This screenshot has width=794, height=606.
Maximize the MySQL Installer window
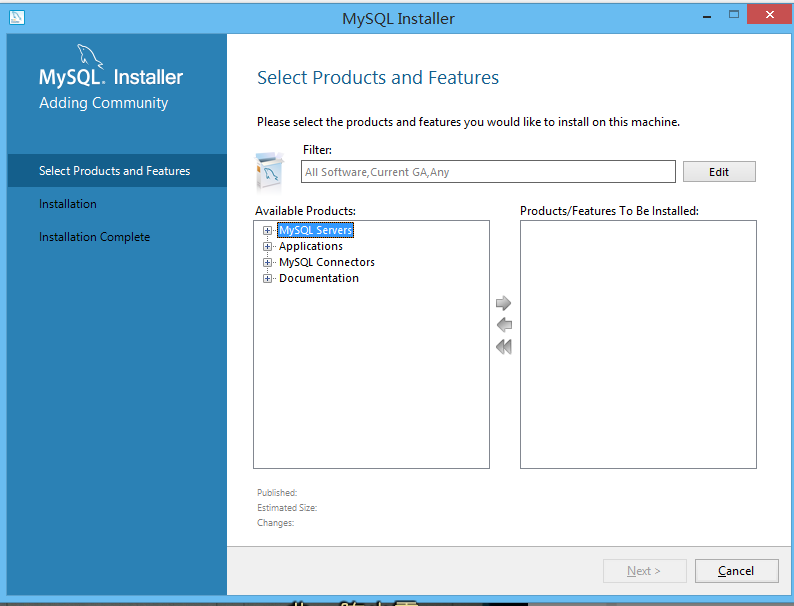(734, 15)
